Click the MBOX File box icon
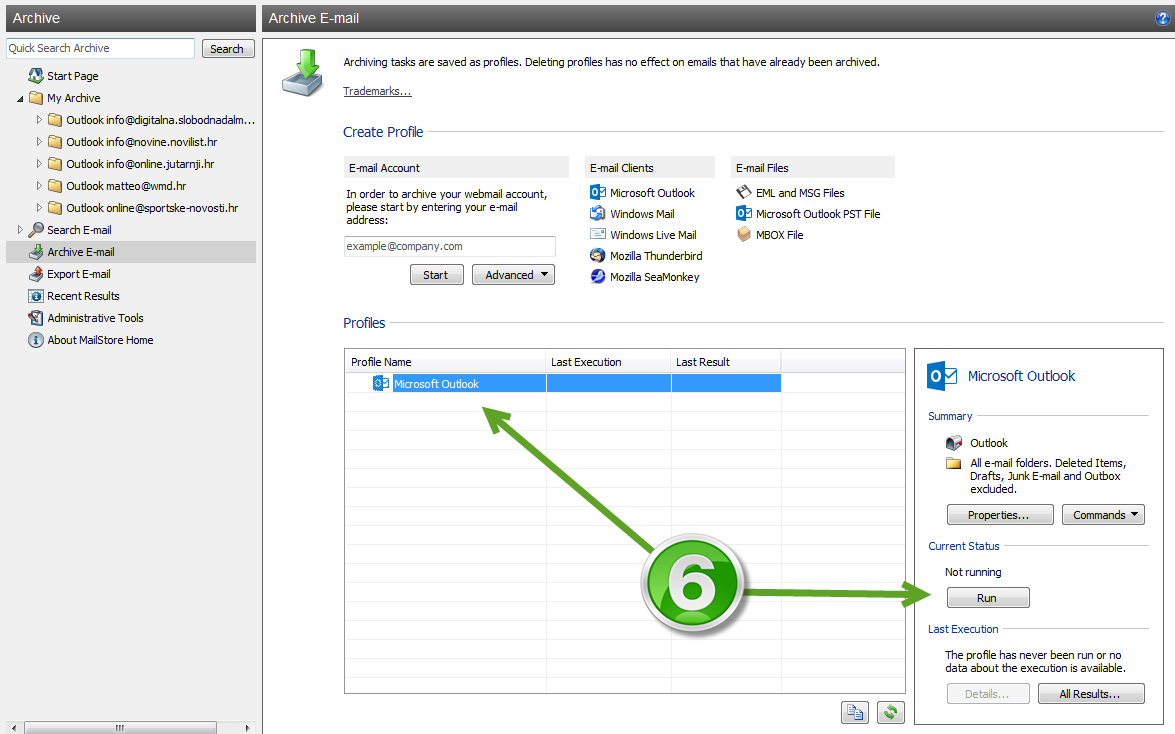Viewport: 1175px width, 734px height. [x=743, y=234]
